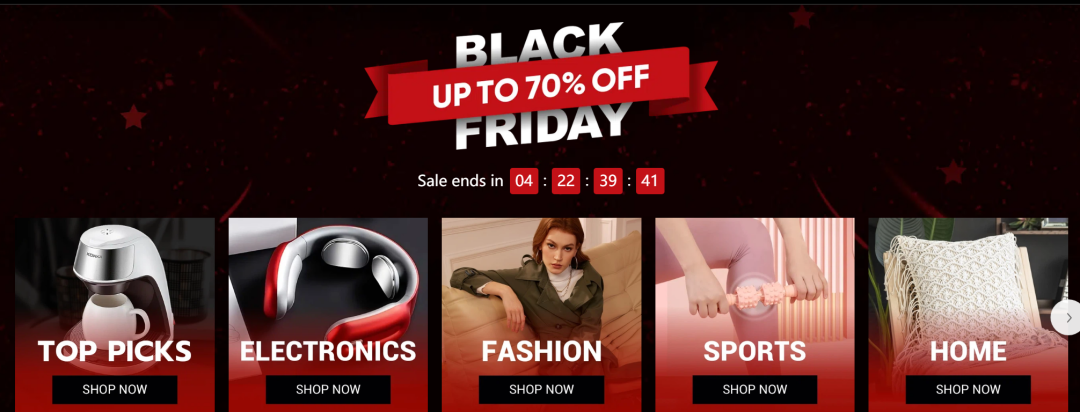Screen dimensions: 1080x412
Task: Select the HOME category title
Action: [x=968, y=351]
